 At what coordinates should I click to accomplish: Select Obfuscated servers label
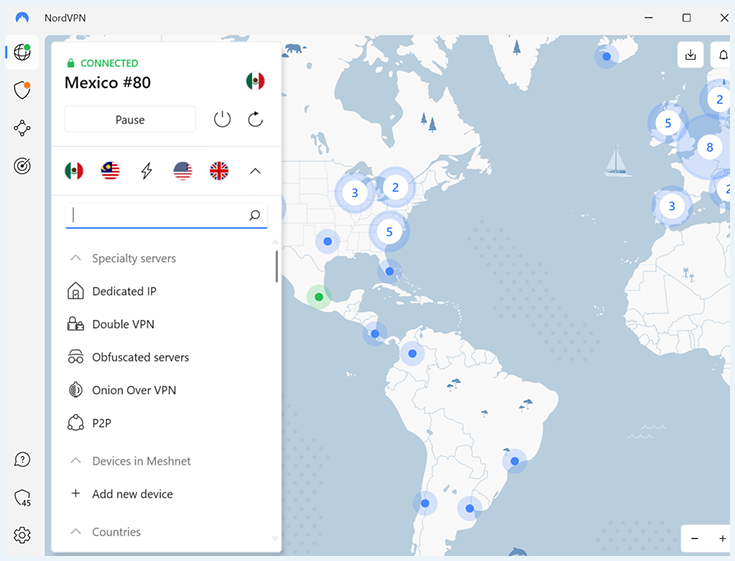click(x=141, y=357)
